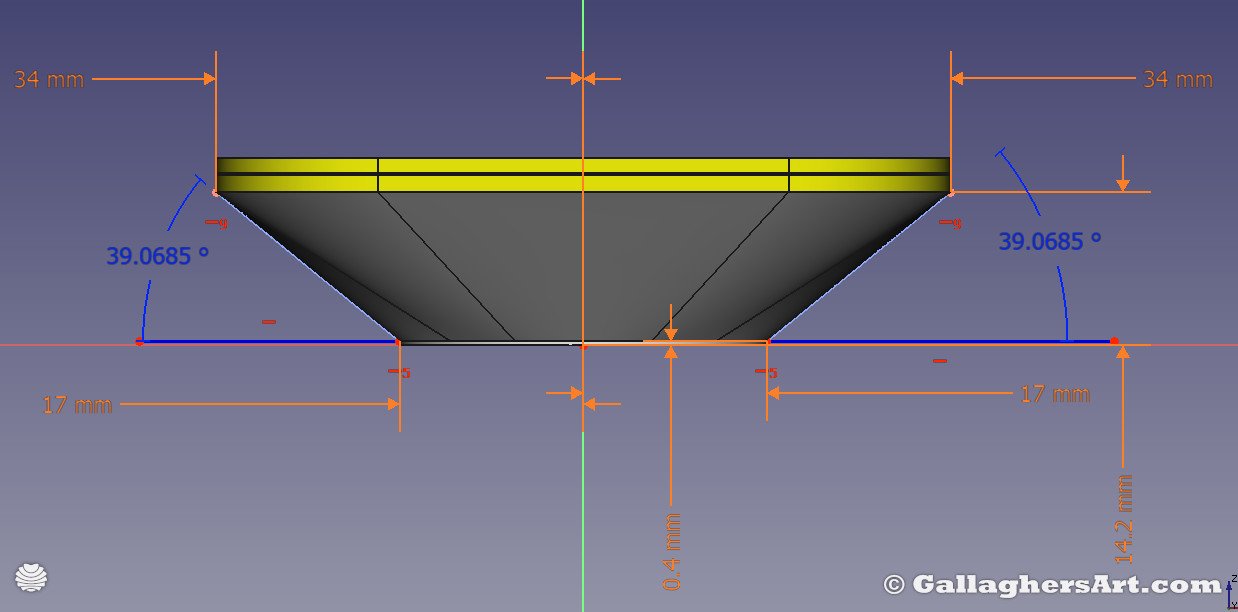
Task: Click the red endpoint of left blue line
Action: point(139,343)
